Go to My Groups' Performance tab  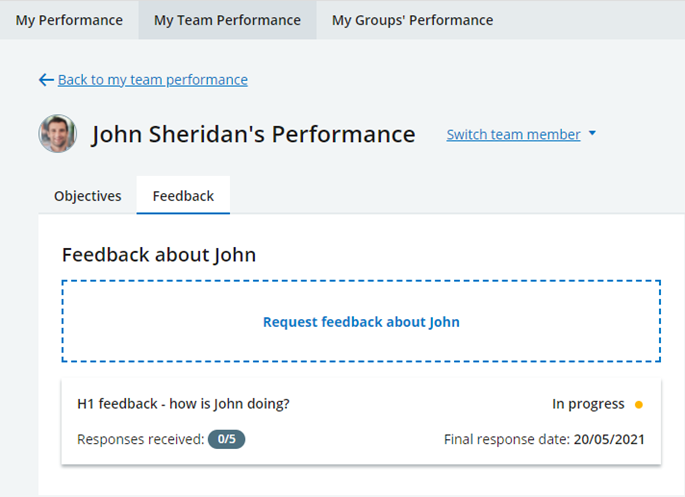(412, 20)
